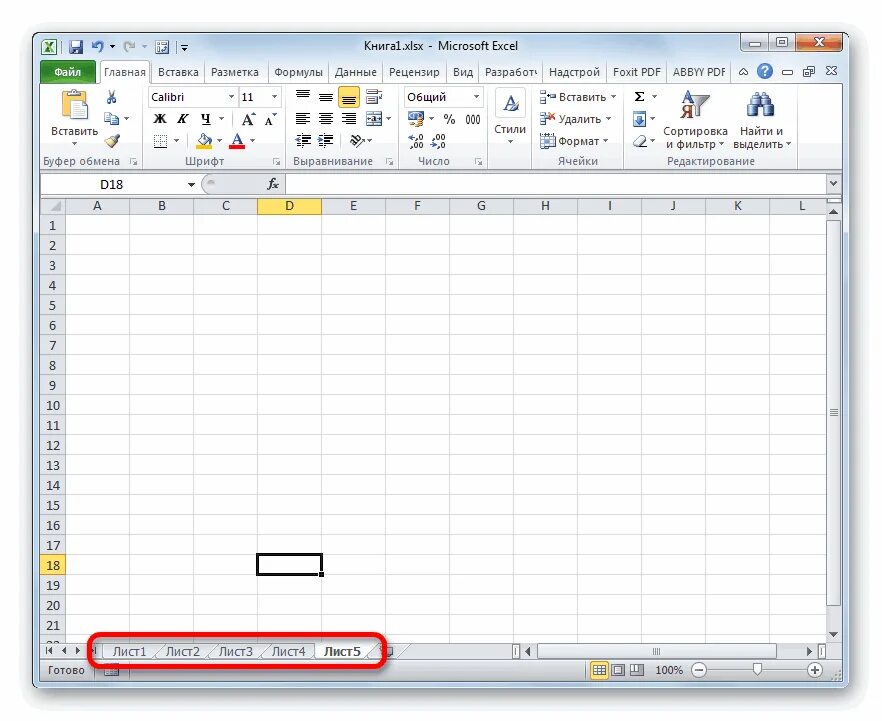Expand the formula bar
The width and height of the screenshot is (882, 721).
(x=833, y=183)
